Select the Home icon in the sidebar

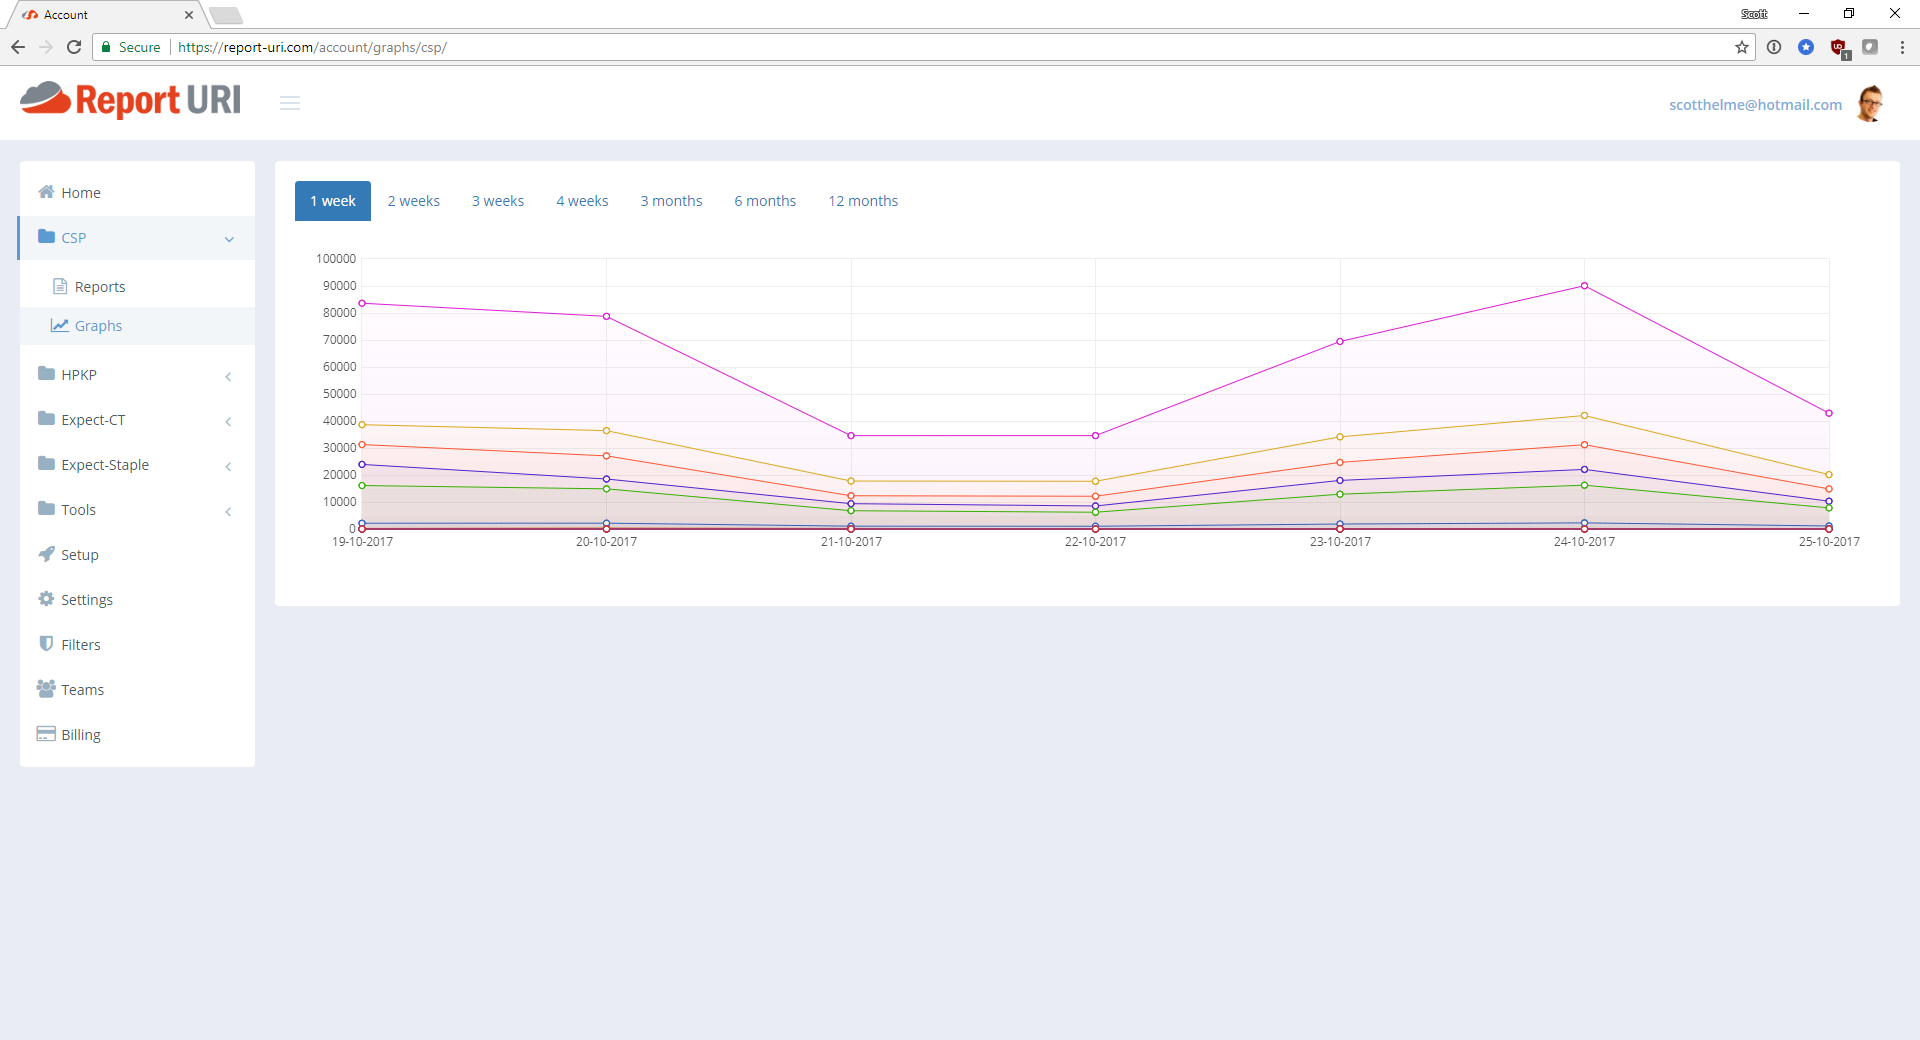[46, 192]
